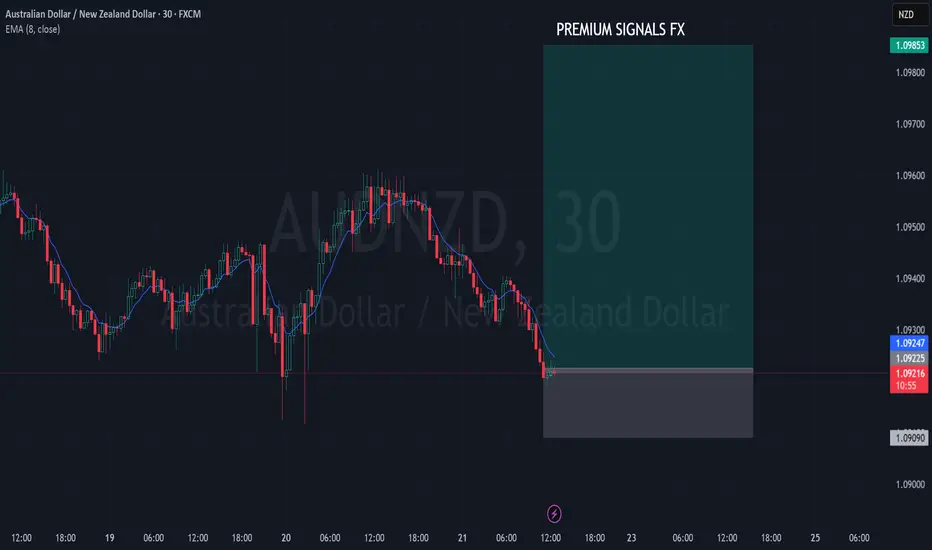The height and width of the screenshot is (550, 932).
Task: Click the 10:55 candle countdown timer
Action: coord(906,386)
